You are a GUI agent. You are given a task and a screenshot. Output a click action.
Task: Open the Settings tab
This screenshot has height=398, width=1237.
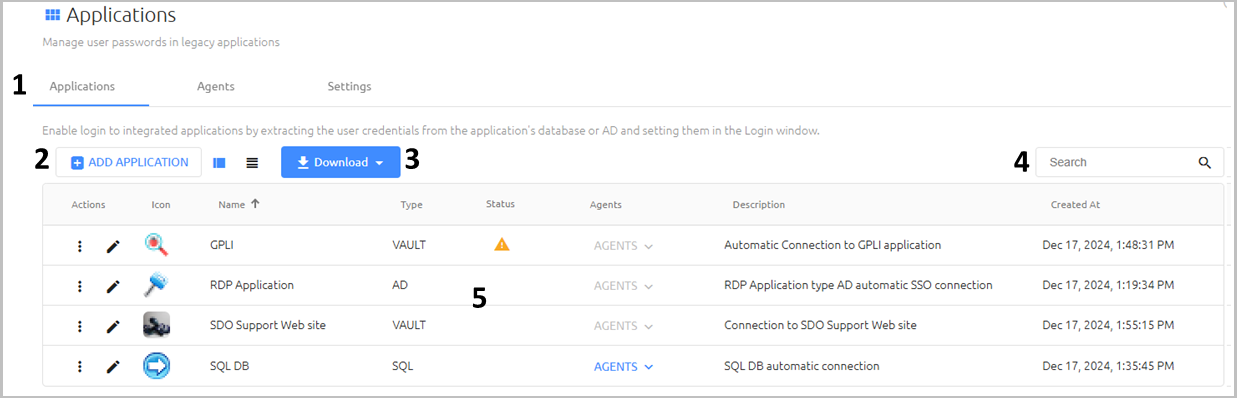[349, 87]
